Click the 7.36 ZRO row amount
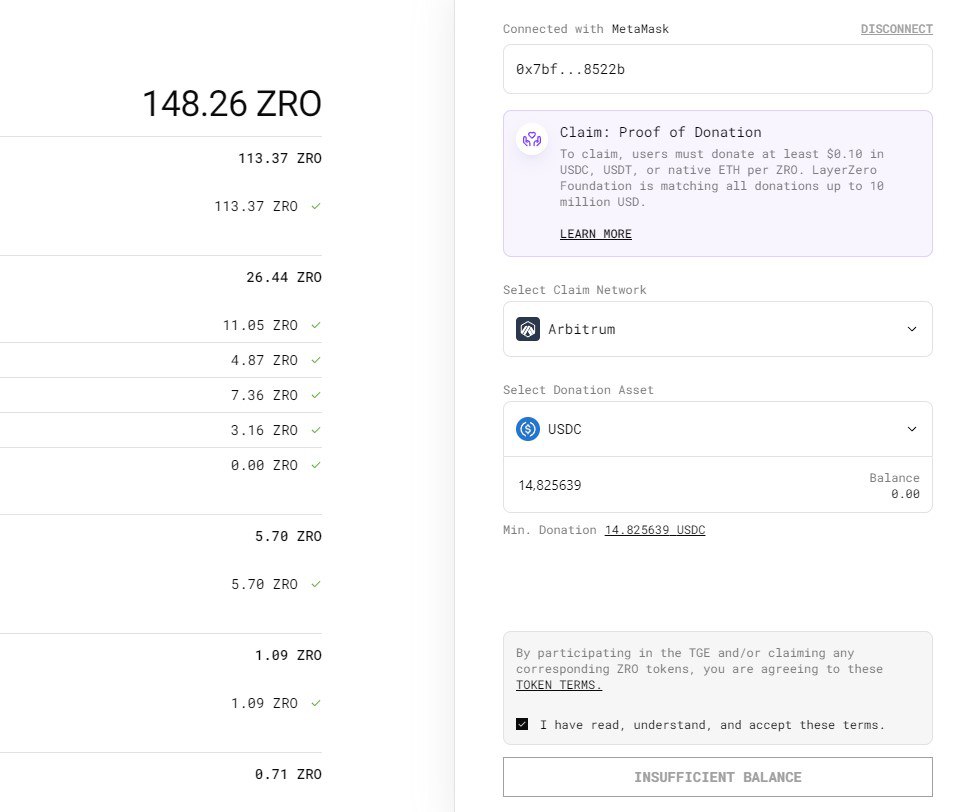Screen dimensions: 967x812 264,395
